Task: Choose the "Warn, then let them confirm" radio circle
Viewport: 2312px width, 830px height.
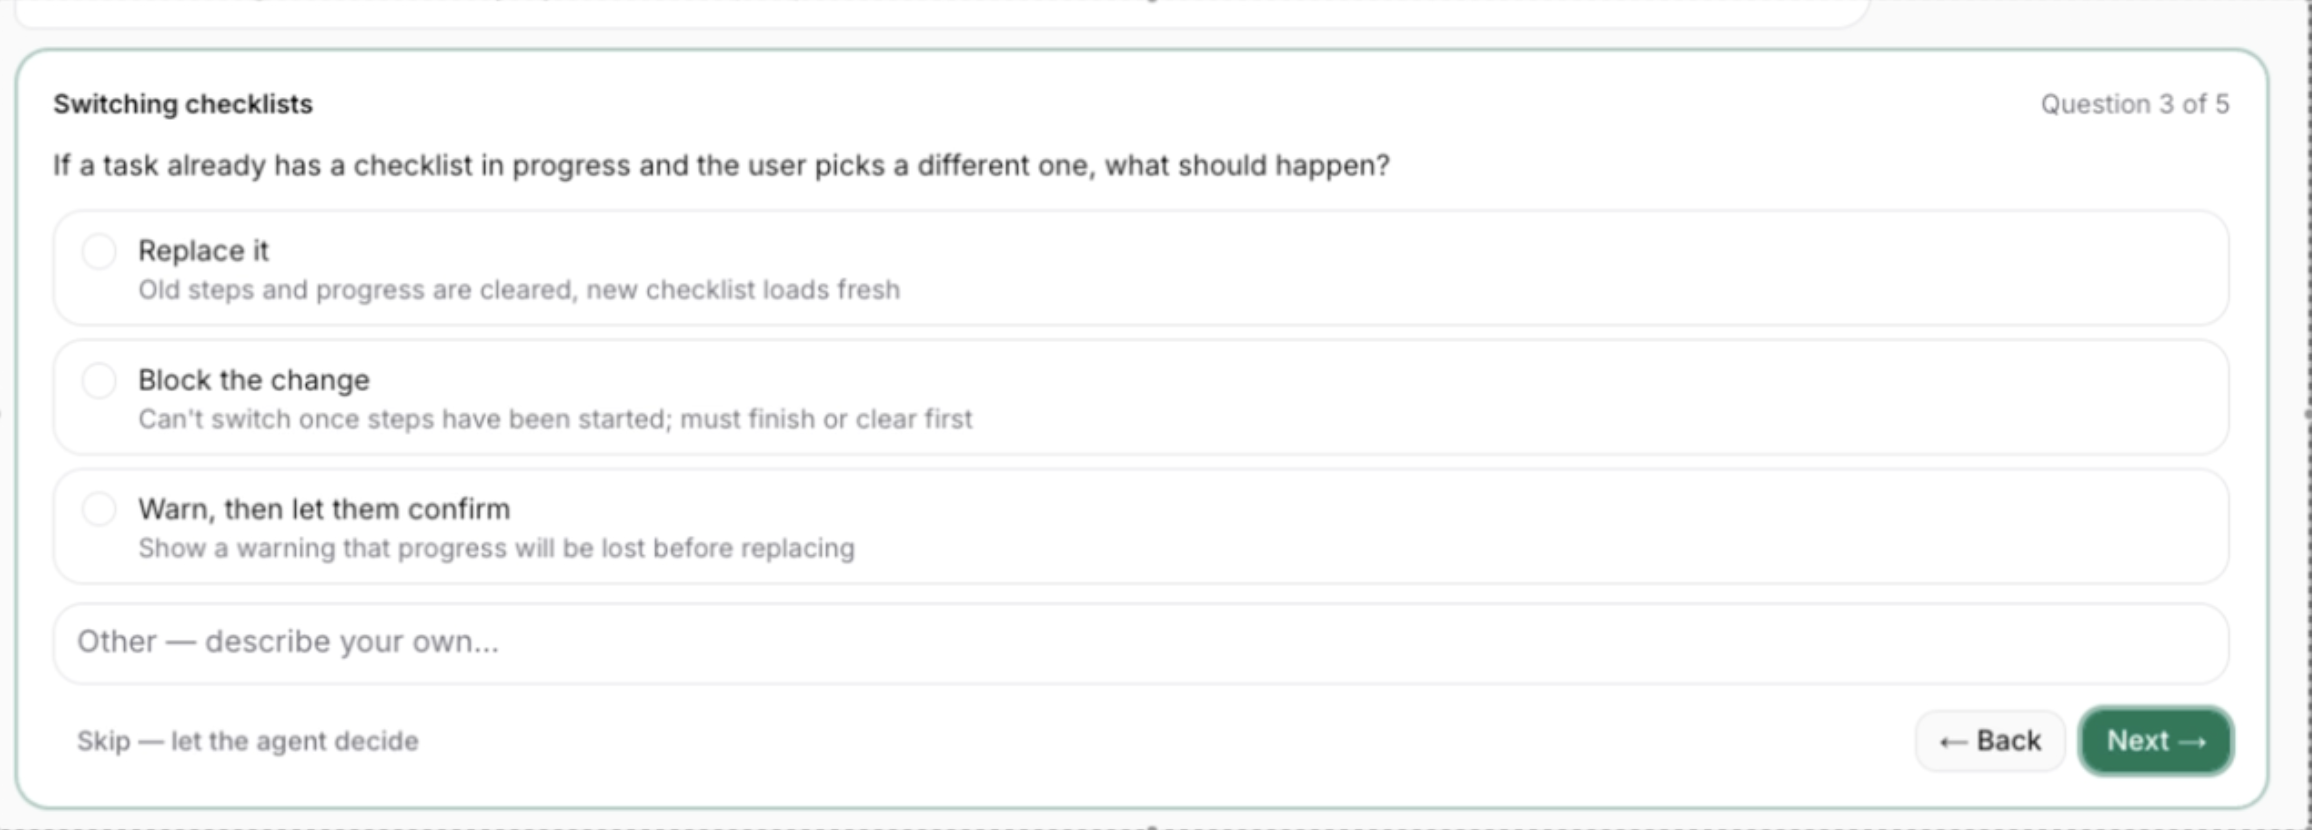Action: (x=99, y=509)
